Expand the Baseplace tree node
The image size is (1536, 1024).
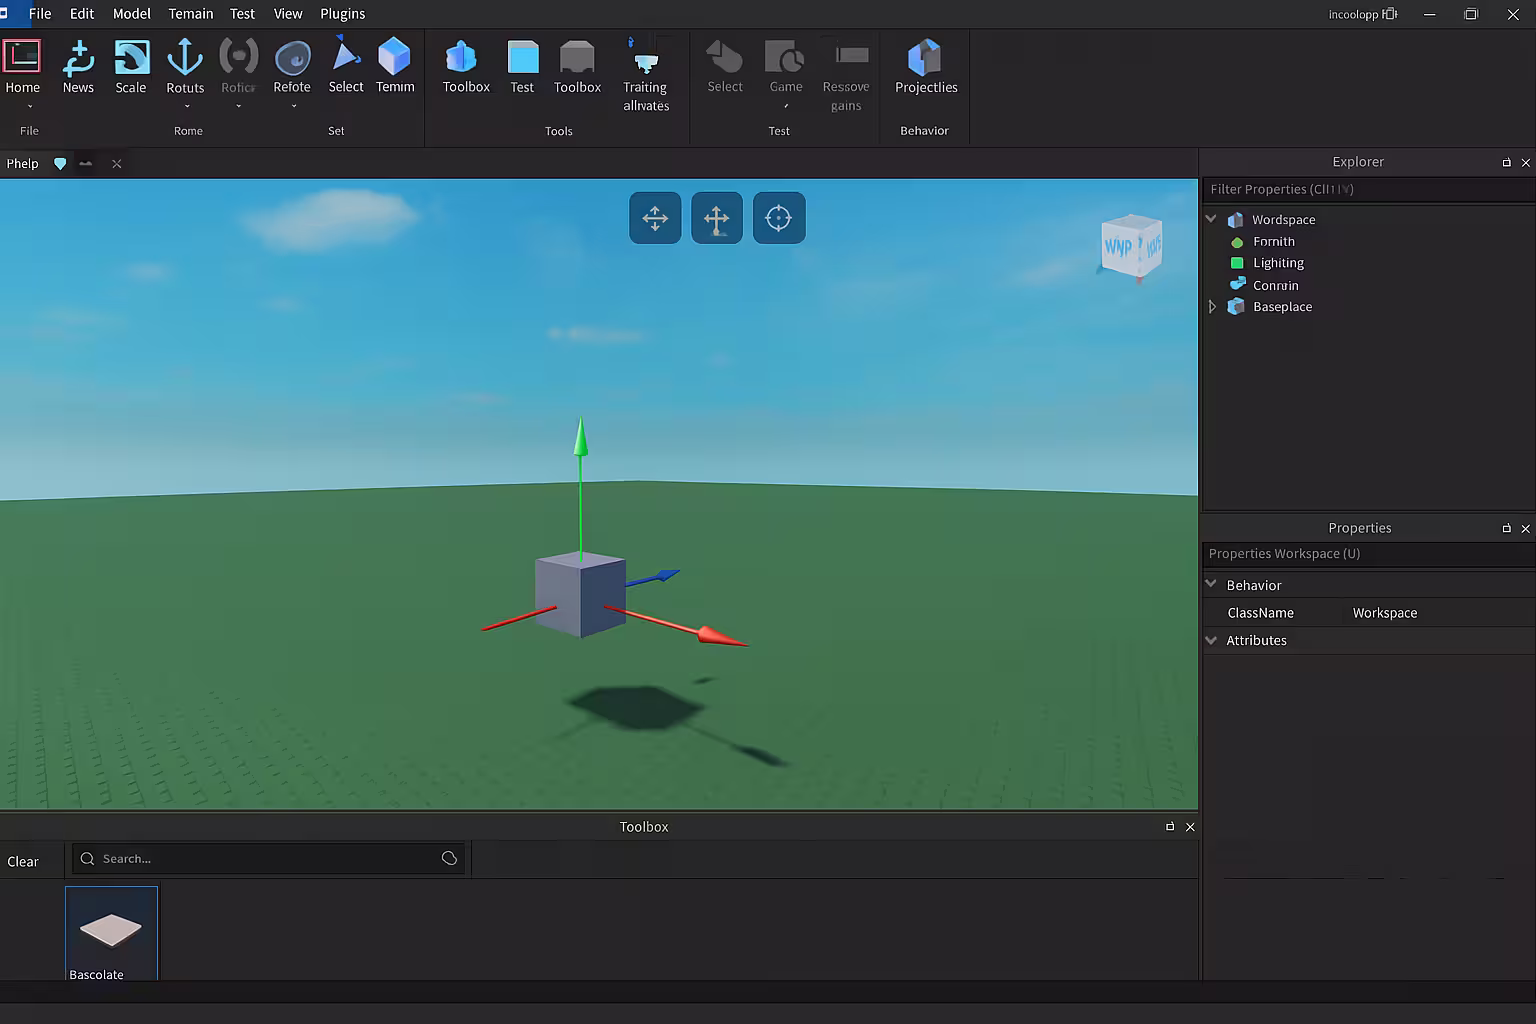click(1212, 307)
